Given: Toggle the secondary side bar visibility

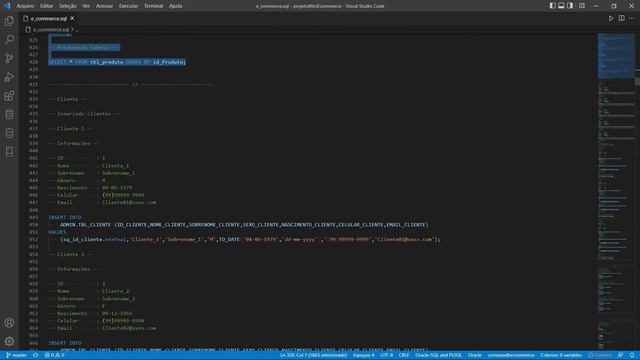Looking at the screenshot, I should click(x=570, y=6).
